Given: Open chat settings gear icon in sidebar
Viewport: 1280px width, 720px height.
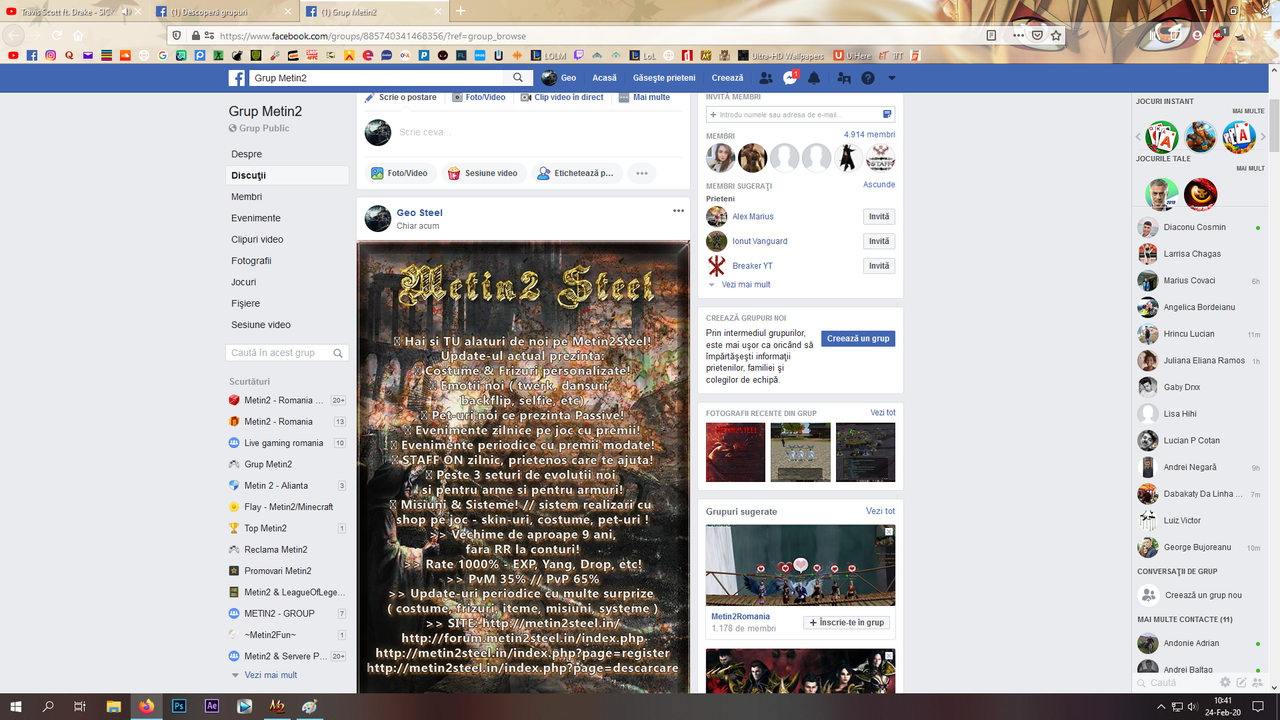Looking at the screenshot, I should click(x=1225, y=682).
